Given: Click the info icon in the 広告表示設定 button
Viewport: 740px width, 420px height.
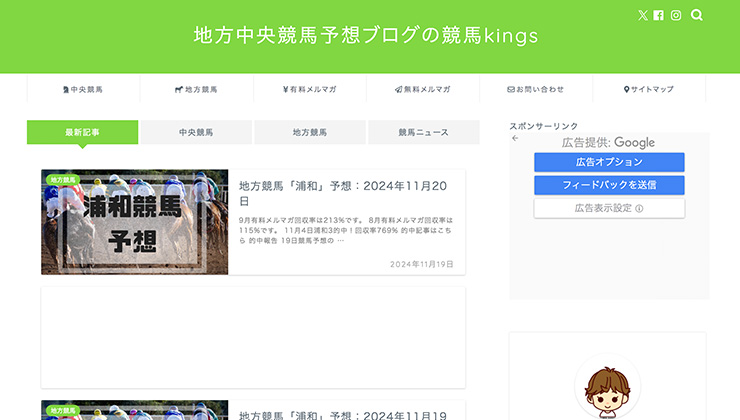Looking at the screenshot, I should 639,209.
